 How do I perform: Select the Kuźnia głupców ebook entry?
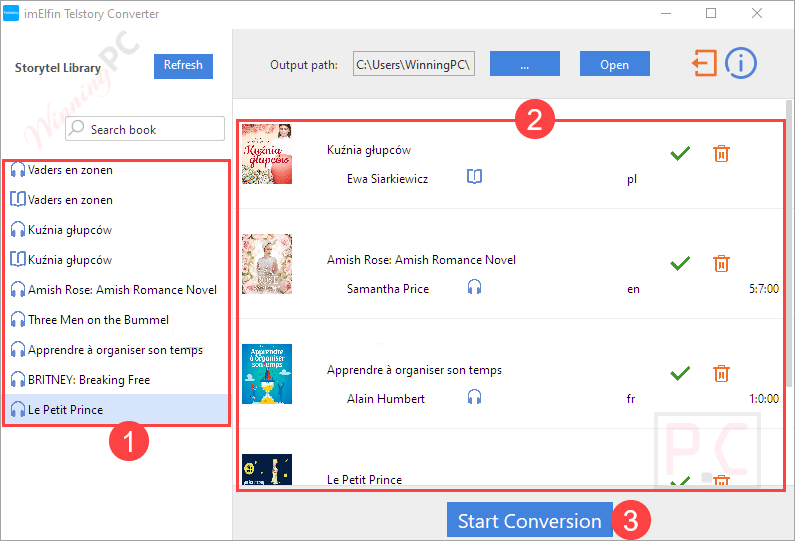(117, 260)
